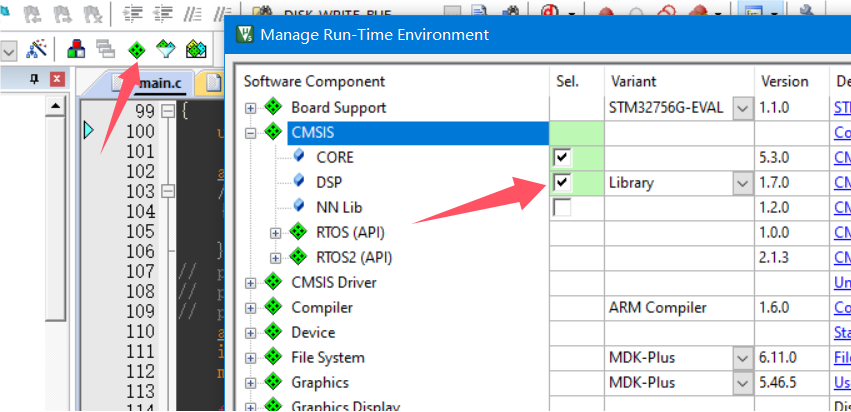Open the Pack Installer toolbar icon

tap(196, 50)
